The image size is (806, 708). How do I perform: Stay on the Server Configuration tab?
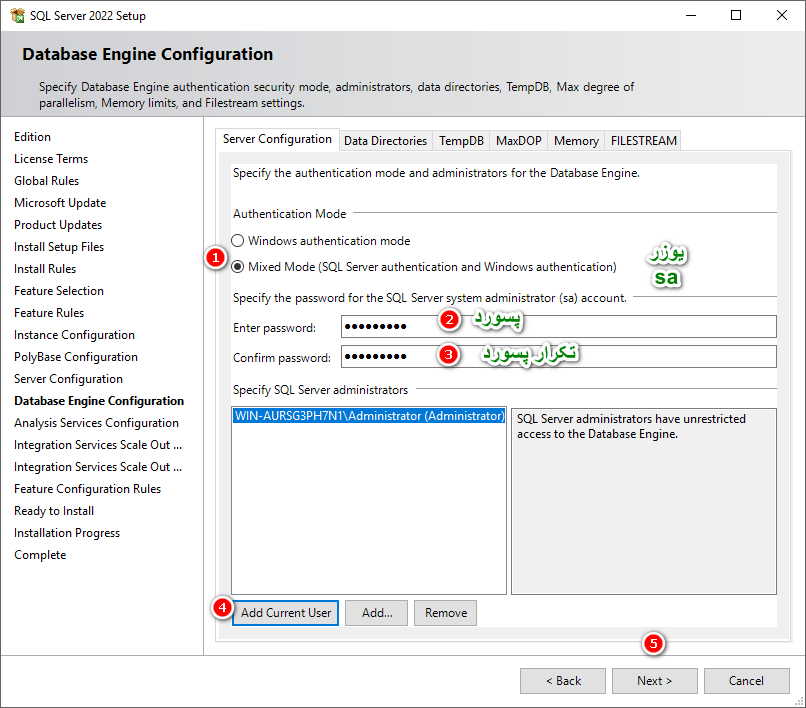pyautogui.click(x=277, y=140)
